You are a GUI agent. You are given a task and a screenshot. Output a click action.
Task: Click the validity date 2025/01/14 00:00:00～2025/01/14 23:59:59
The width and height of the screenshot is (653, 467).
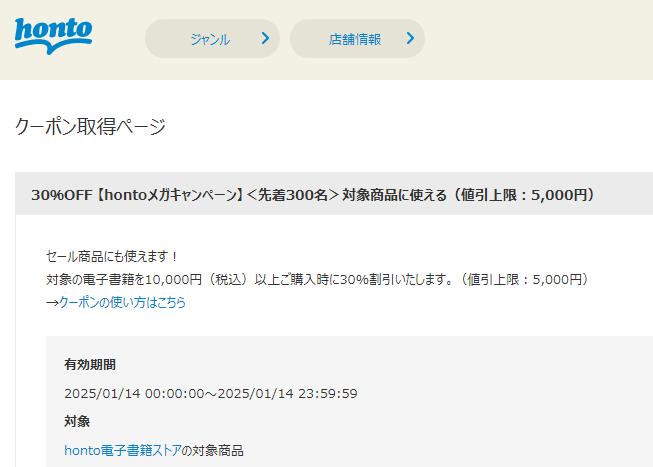tap(211, 394)
